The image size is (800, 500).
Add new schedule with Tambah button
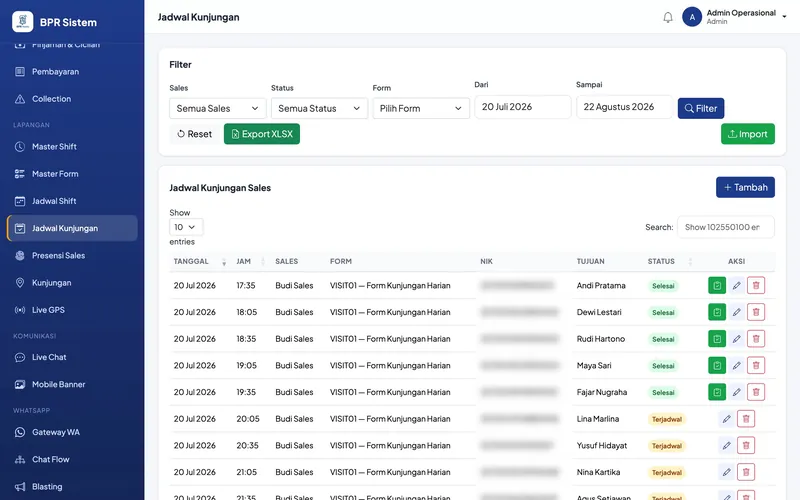745,187
